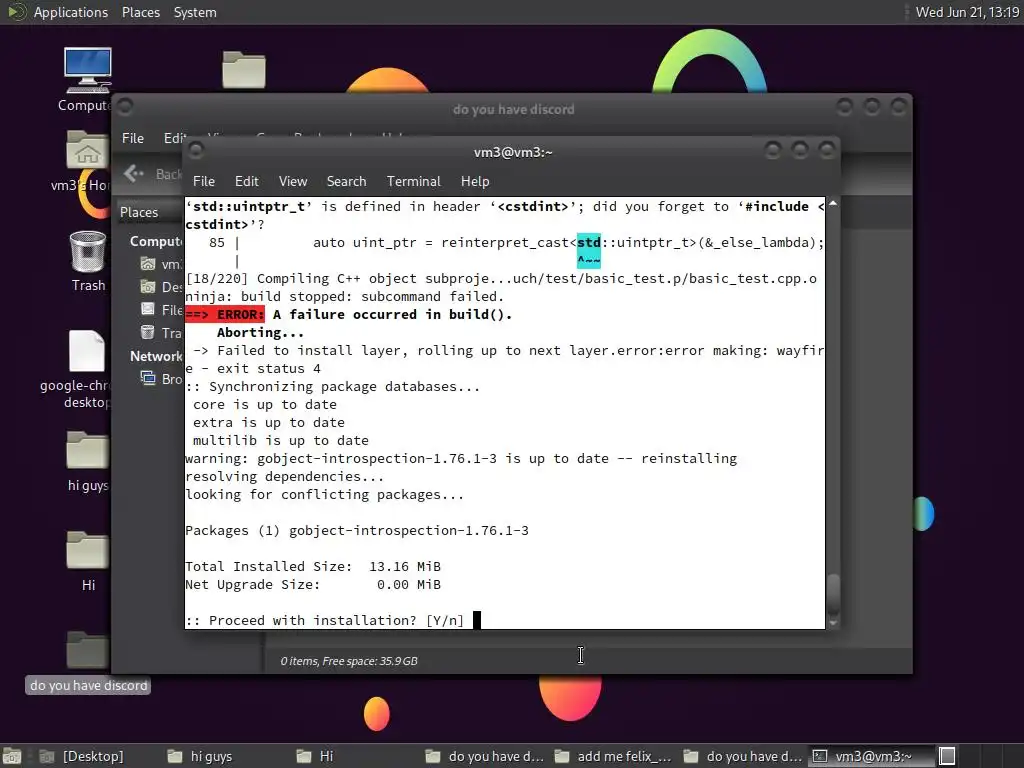Open the Computer desktop icon

coord(88,71)
